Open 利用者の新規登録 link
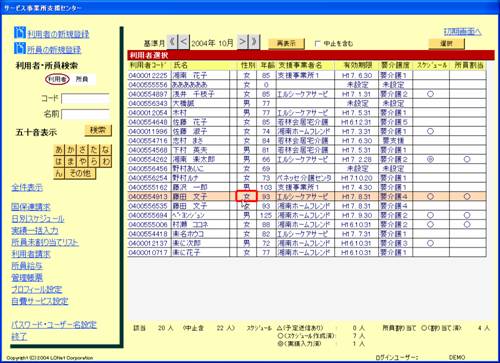The height and width of the screenshot is (363, 500). pyautogui.click(x=58, y=34)
